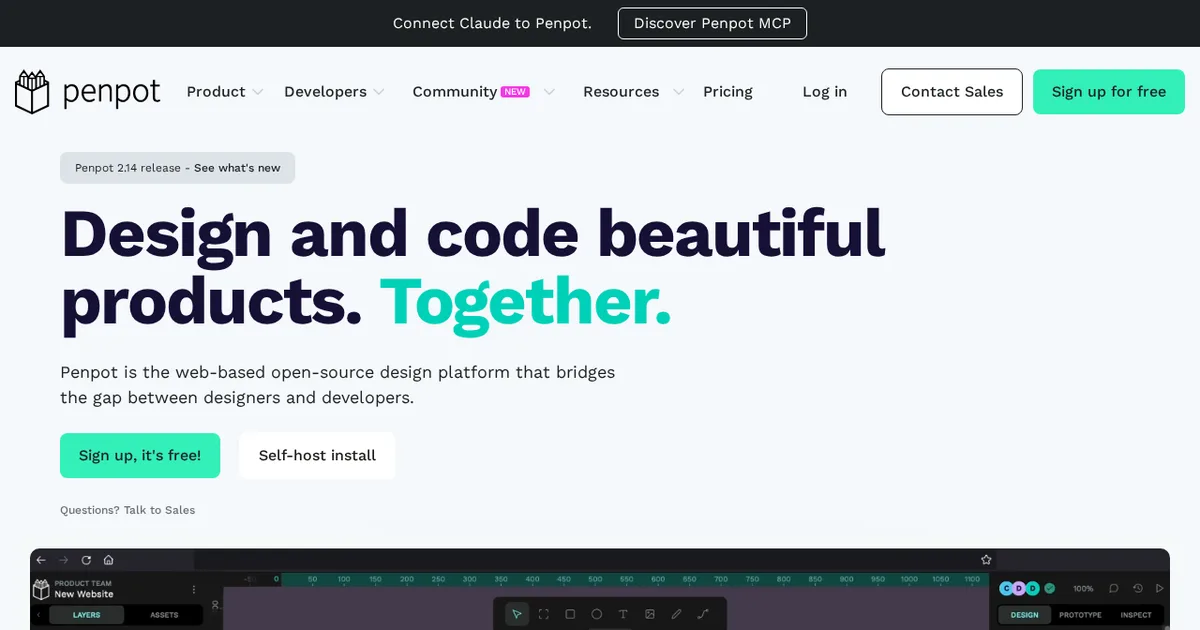Select the Board frame tool
This screenshot has height=630, width=1200.
(544, 614)
